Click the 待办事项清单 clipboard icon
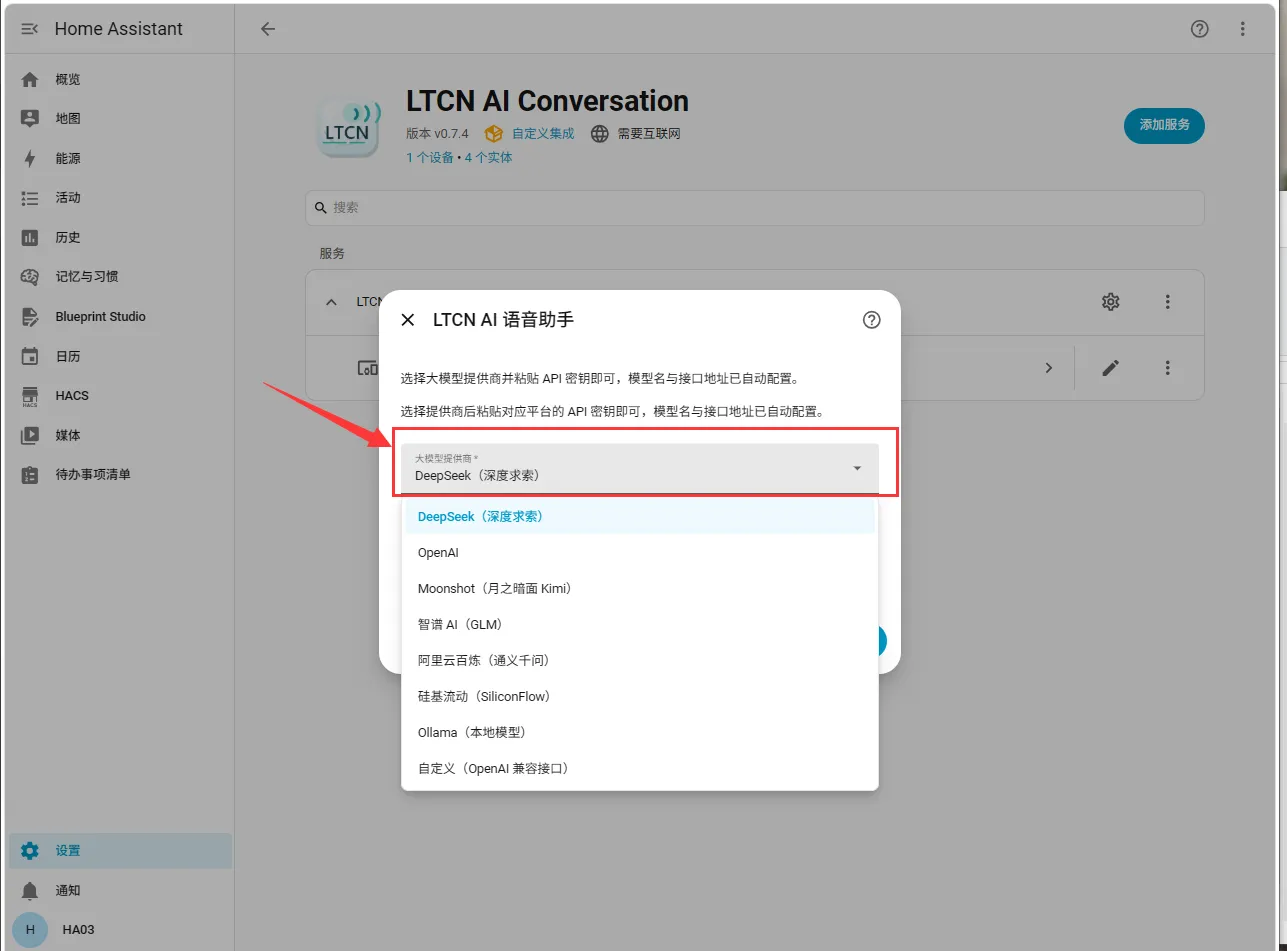This screenshot has height=951, width=1287. 30,474
